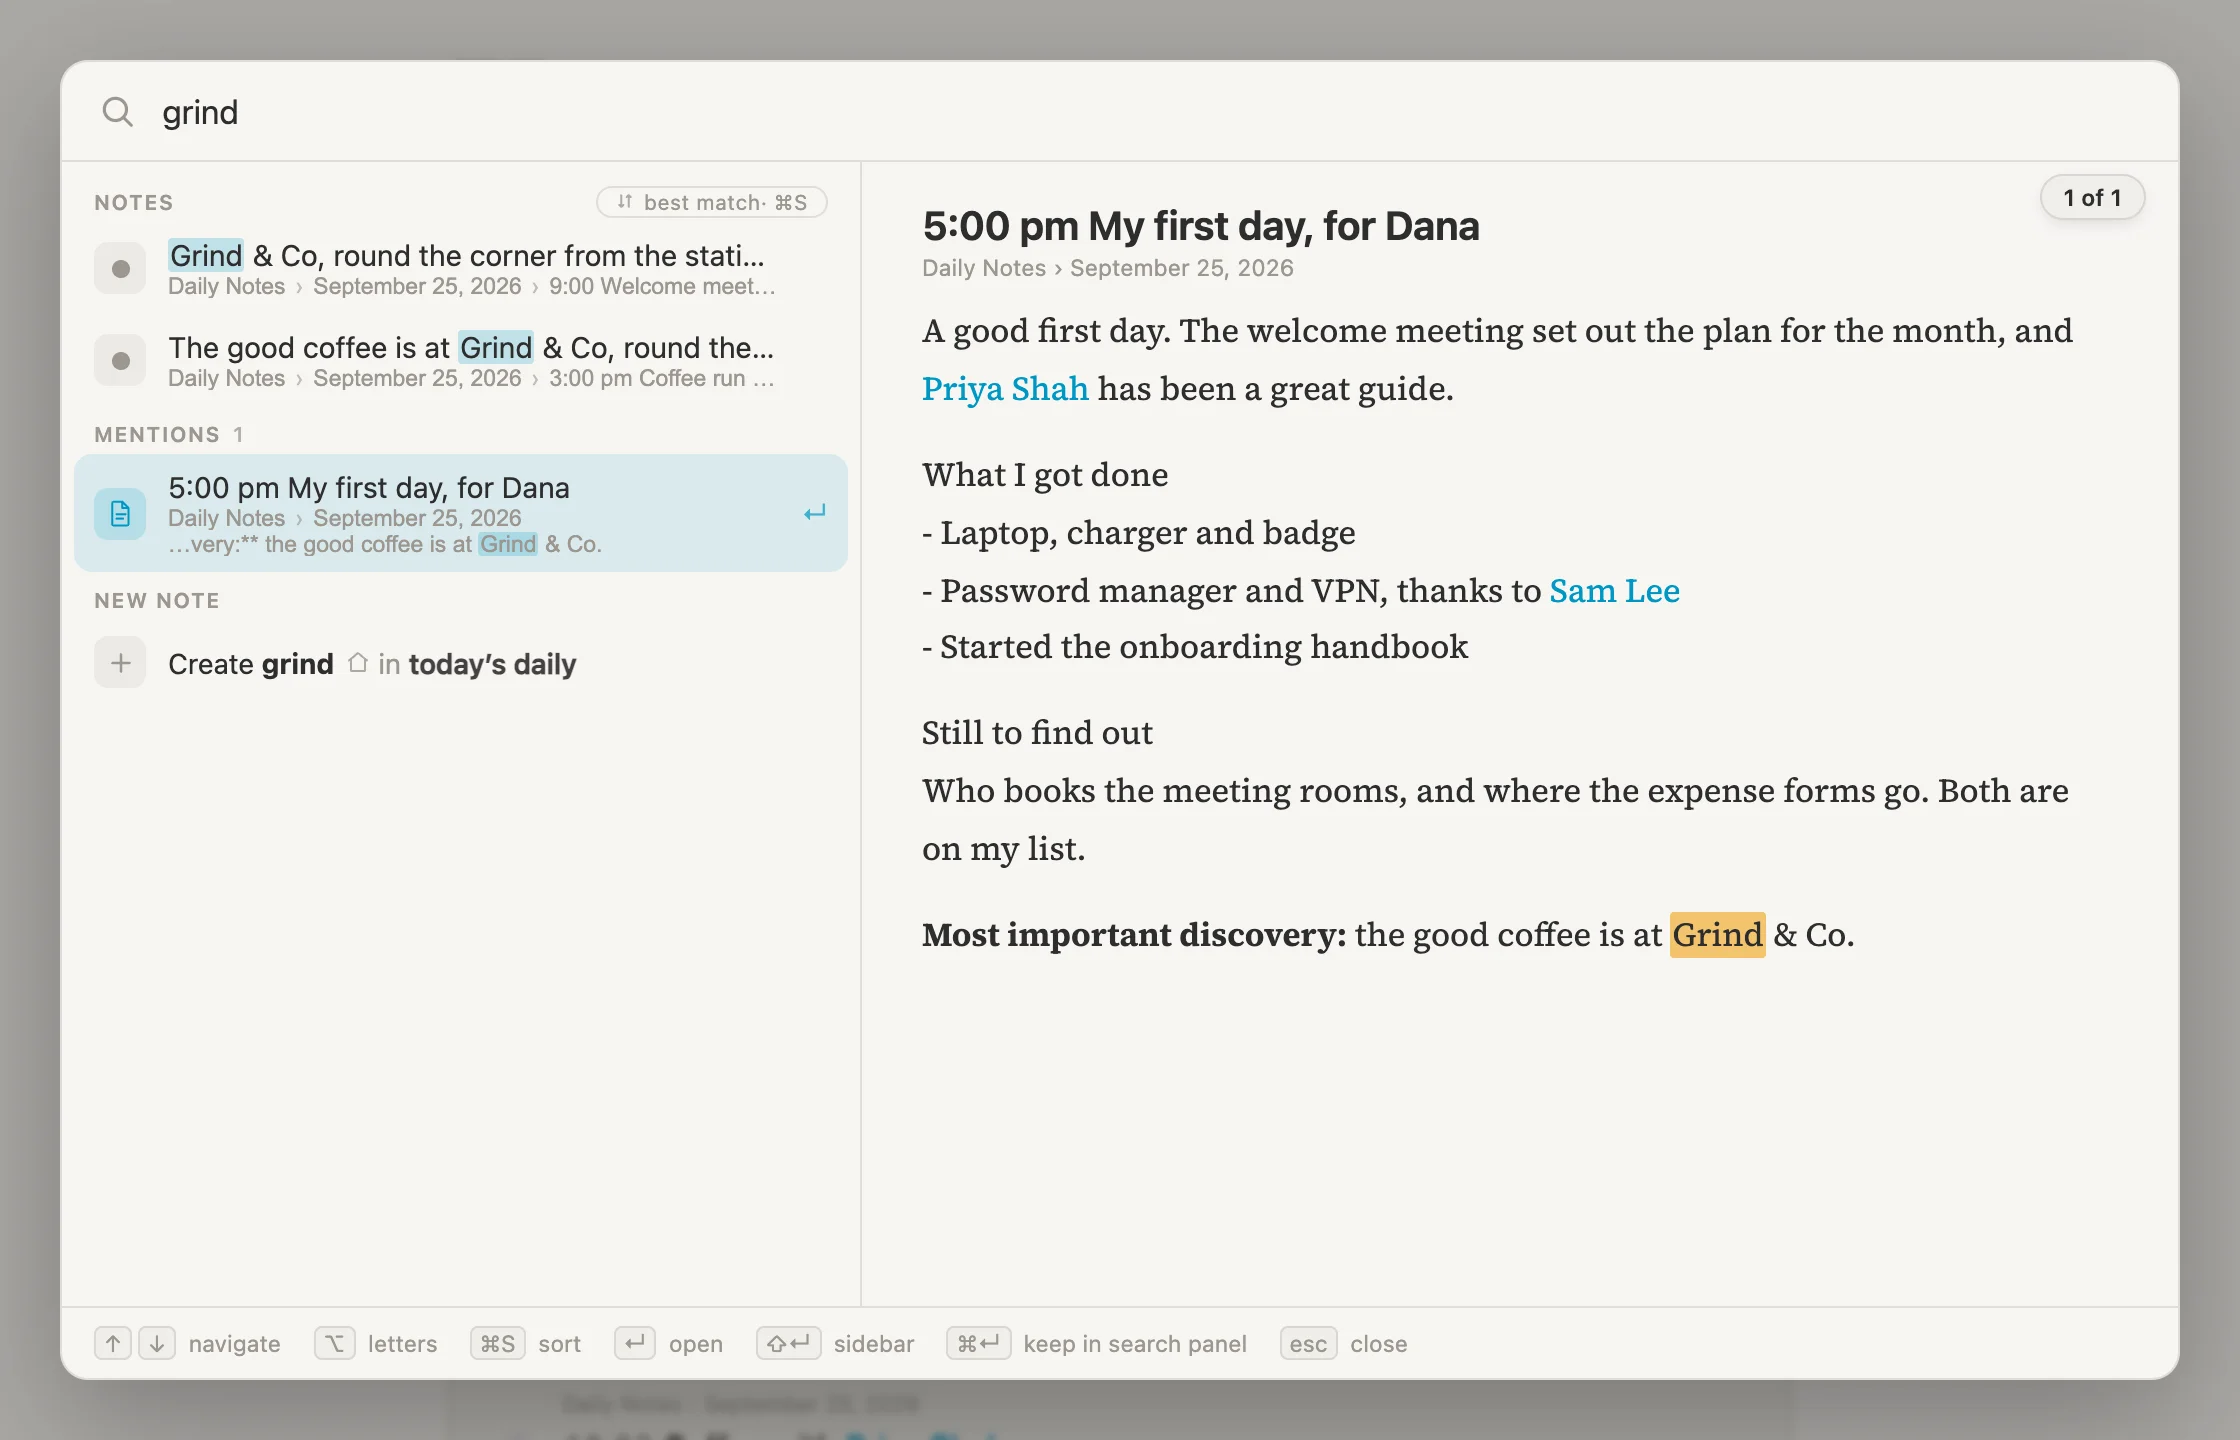Click bullet icon of 'The good coffee is at' result
The image size is (2240, 1440).
pos(120,360)
